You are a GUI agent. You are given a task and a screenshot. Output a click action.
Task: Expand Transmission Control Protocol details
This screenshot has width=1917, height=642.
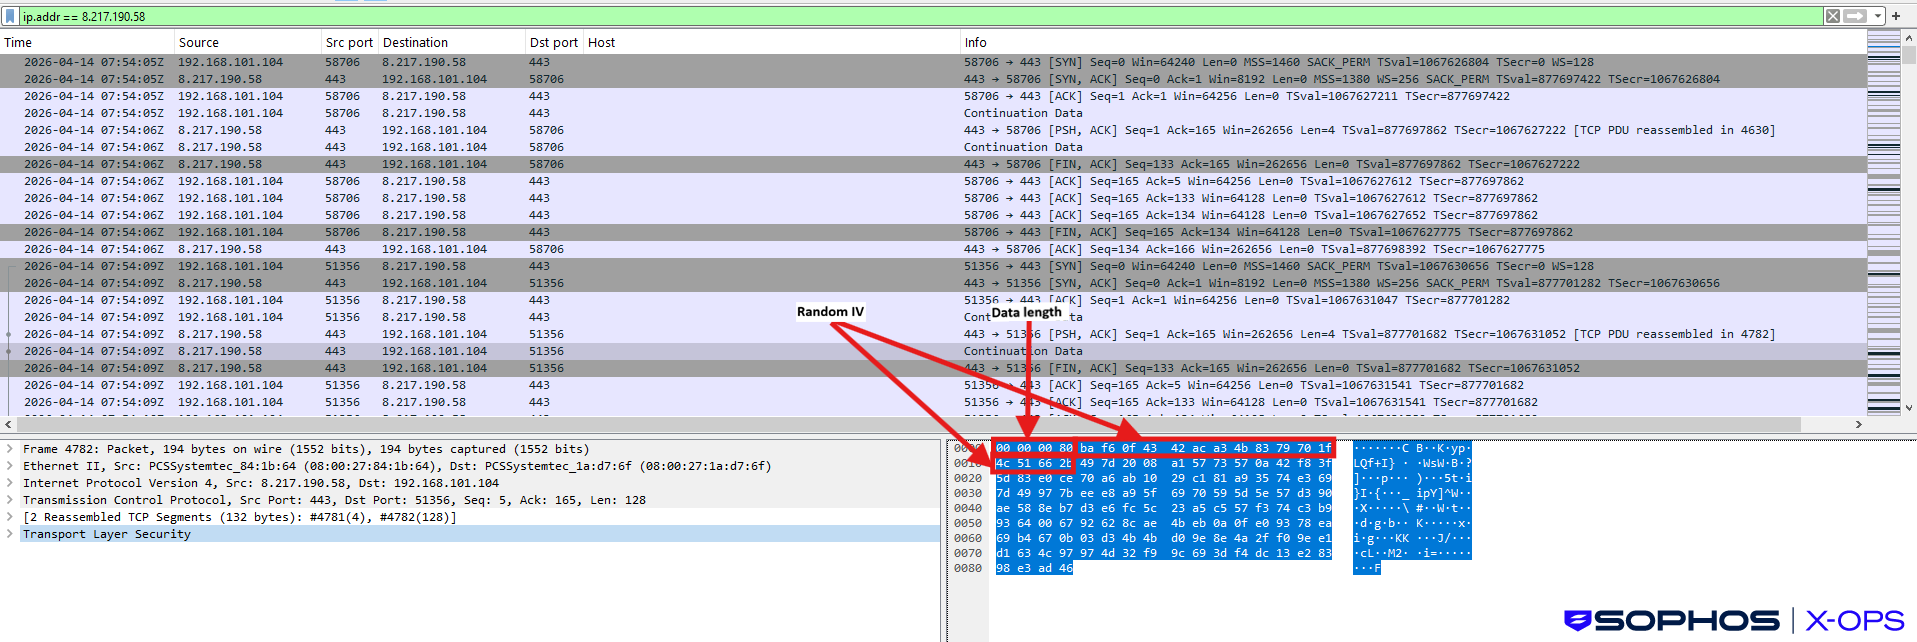(x=10, y=500)
